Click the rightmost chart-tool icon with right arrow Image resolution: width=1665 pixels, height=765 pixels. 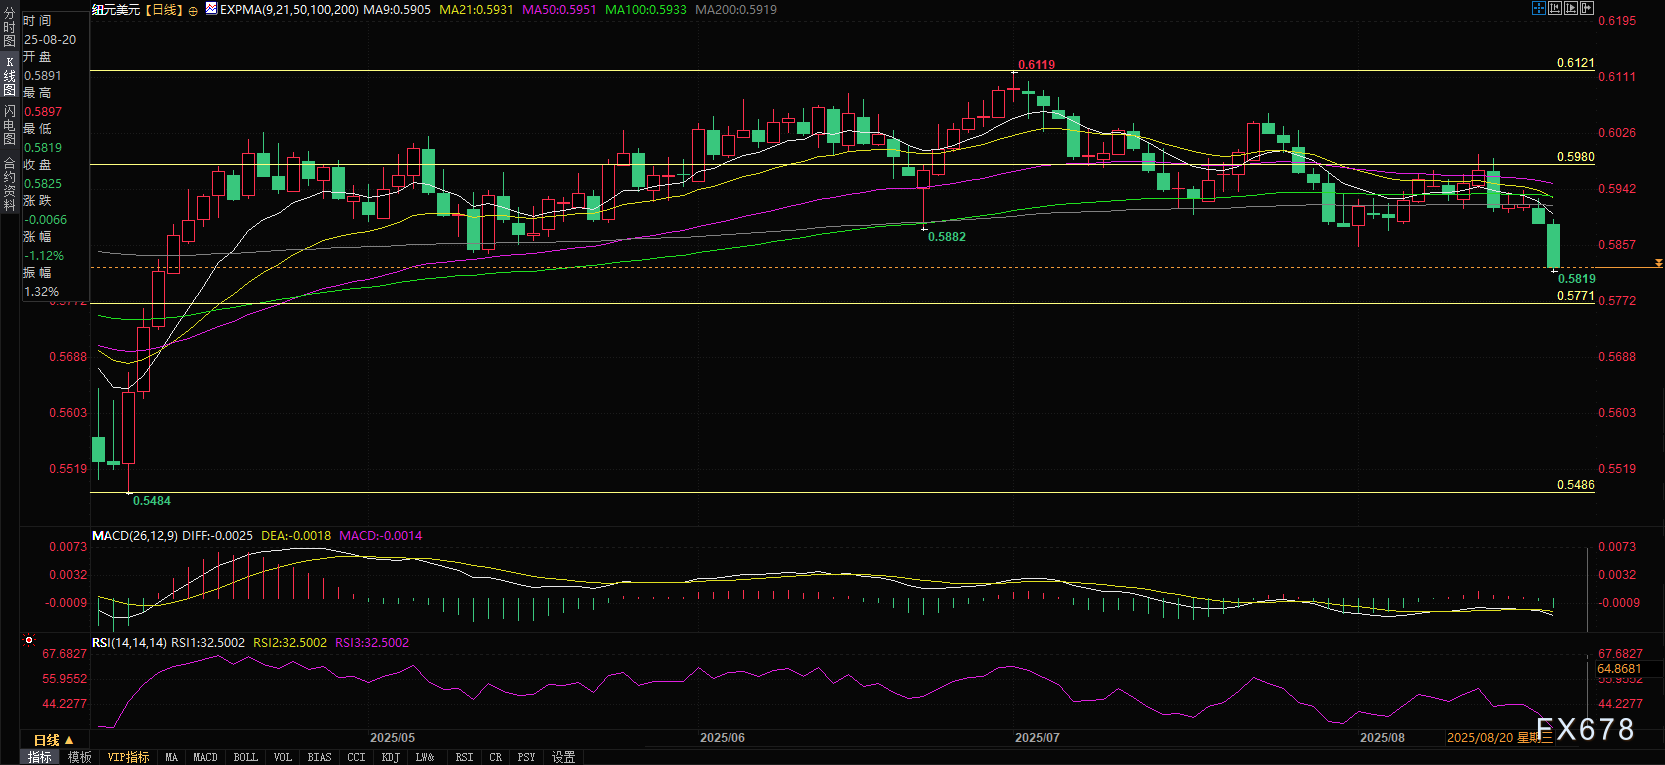point(1586,8)
